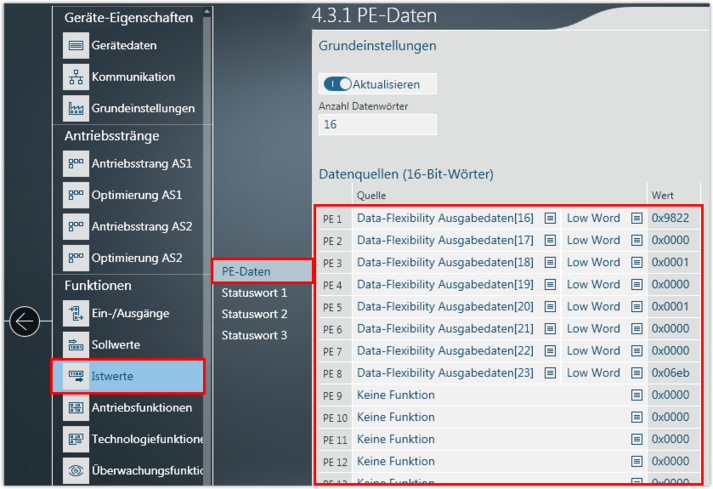Open Überwachungsfunktionen eye icon
The width and height of the screenshot is (713, 489).
point(75,470)
